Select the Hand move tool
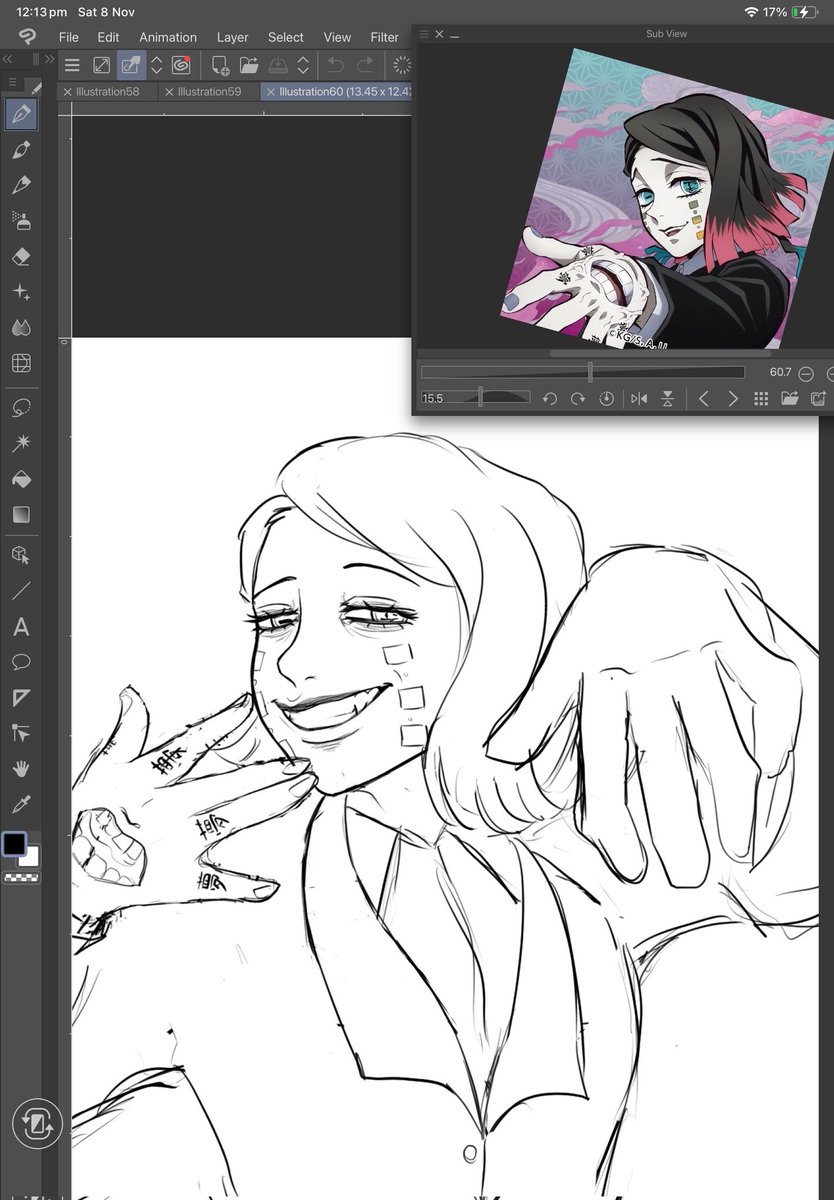The height and width of the screenshot is (1200, 834). click(x=21, y=769)
